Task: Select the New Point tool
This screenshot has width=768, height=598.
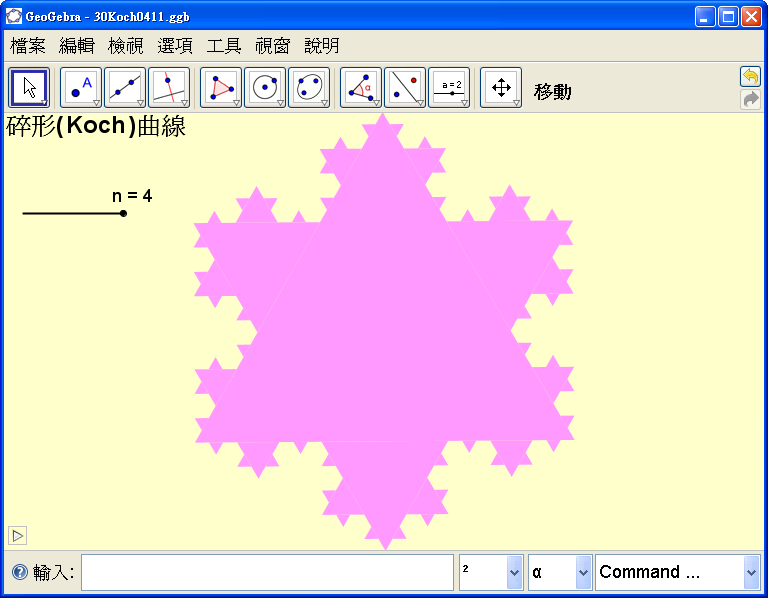Action: click(x=81, y=88)
